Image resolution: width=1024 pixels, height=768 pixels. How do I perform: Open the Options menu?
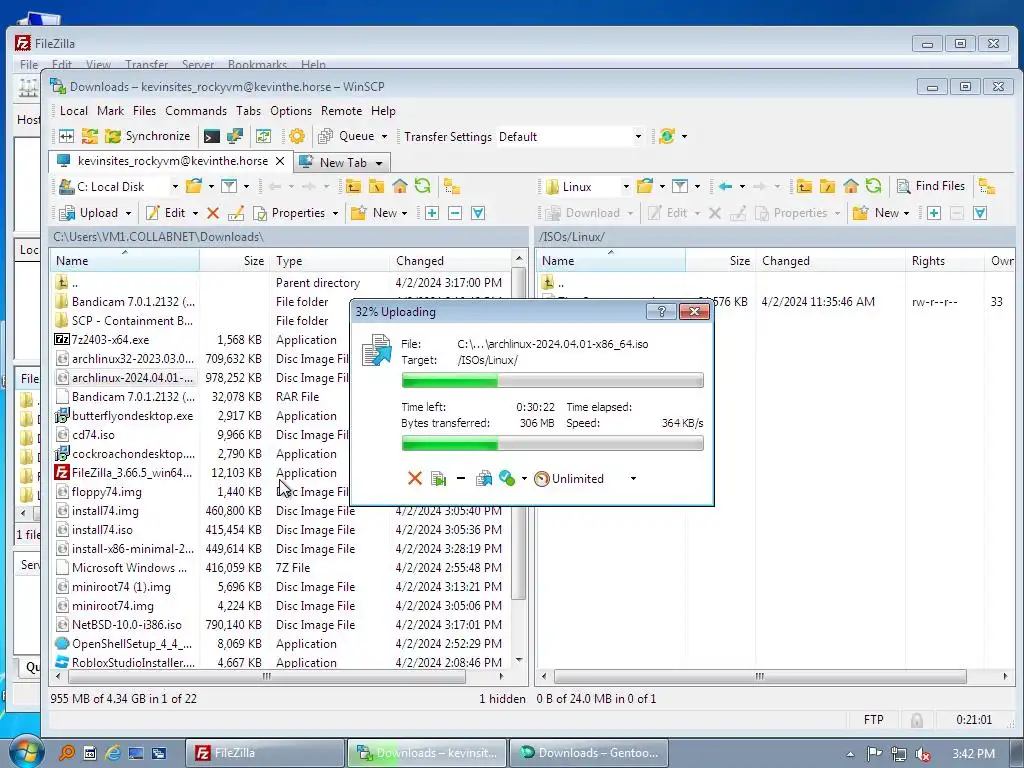[291, 111]
